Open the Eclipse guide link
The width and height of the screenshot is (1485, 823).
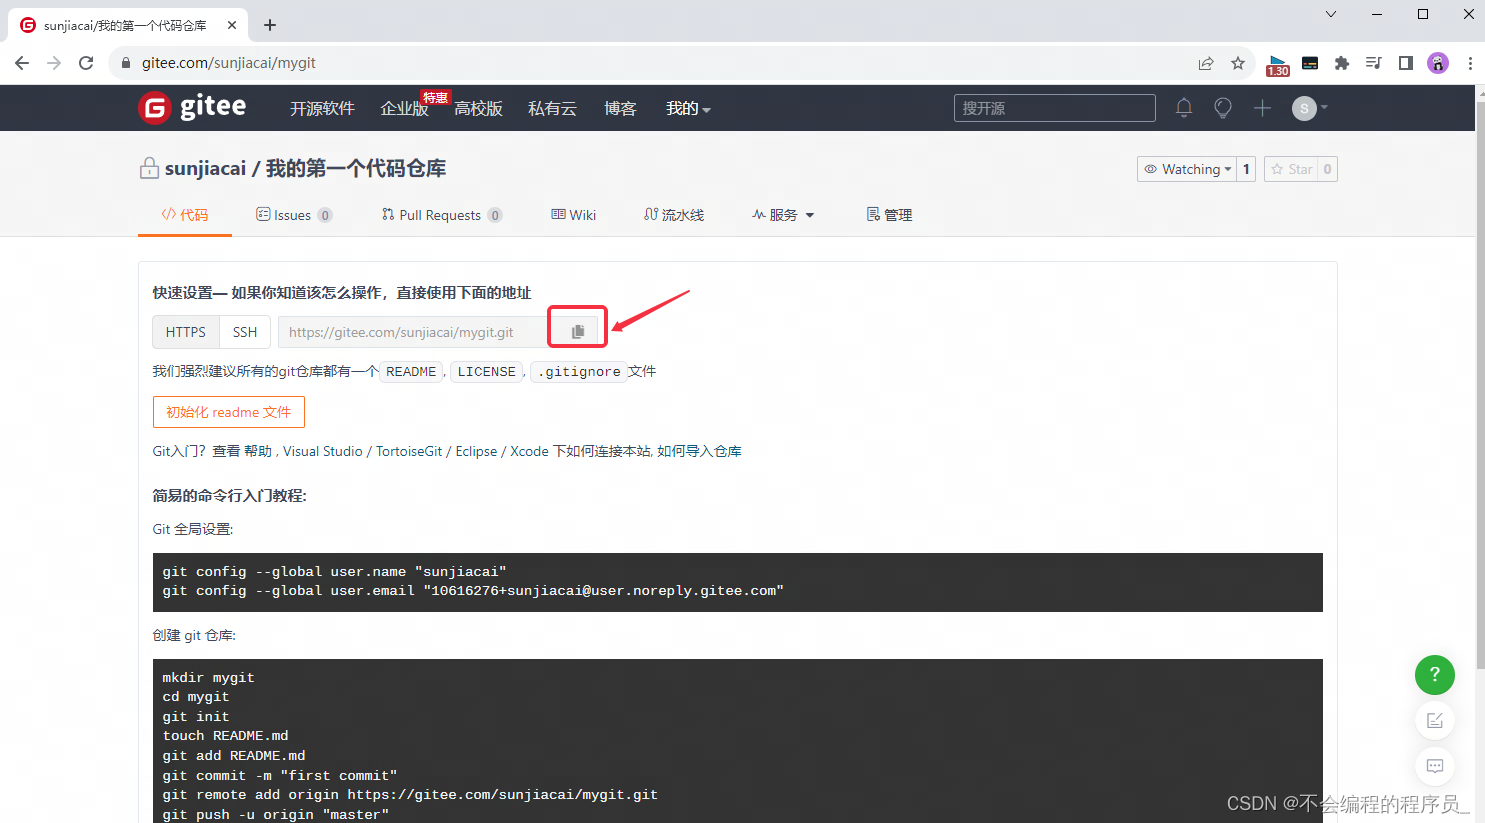click(x=476, y=451)
